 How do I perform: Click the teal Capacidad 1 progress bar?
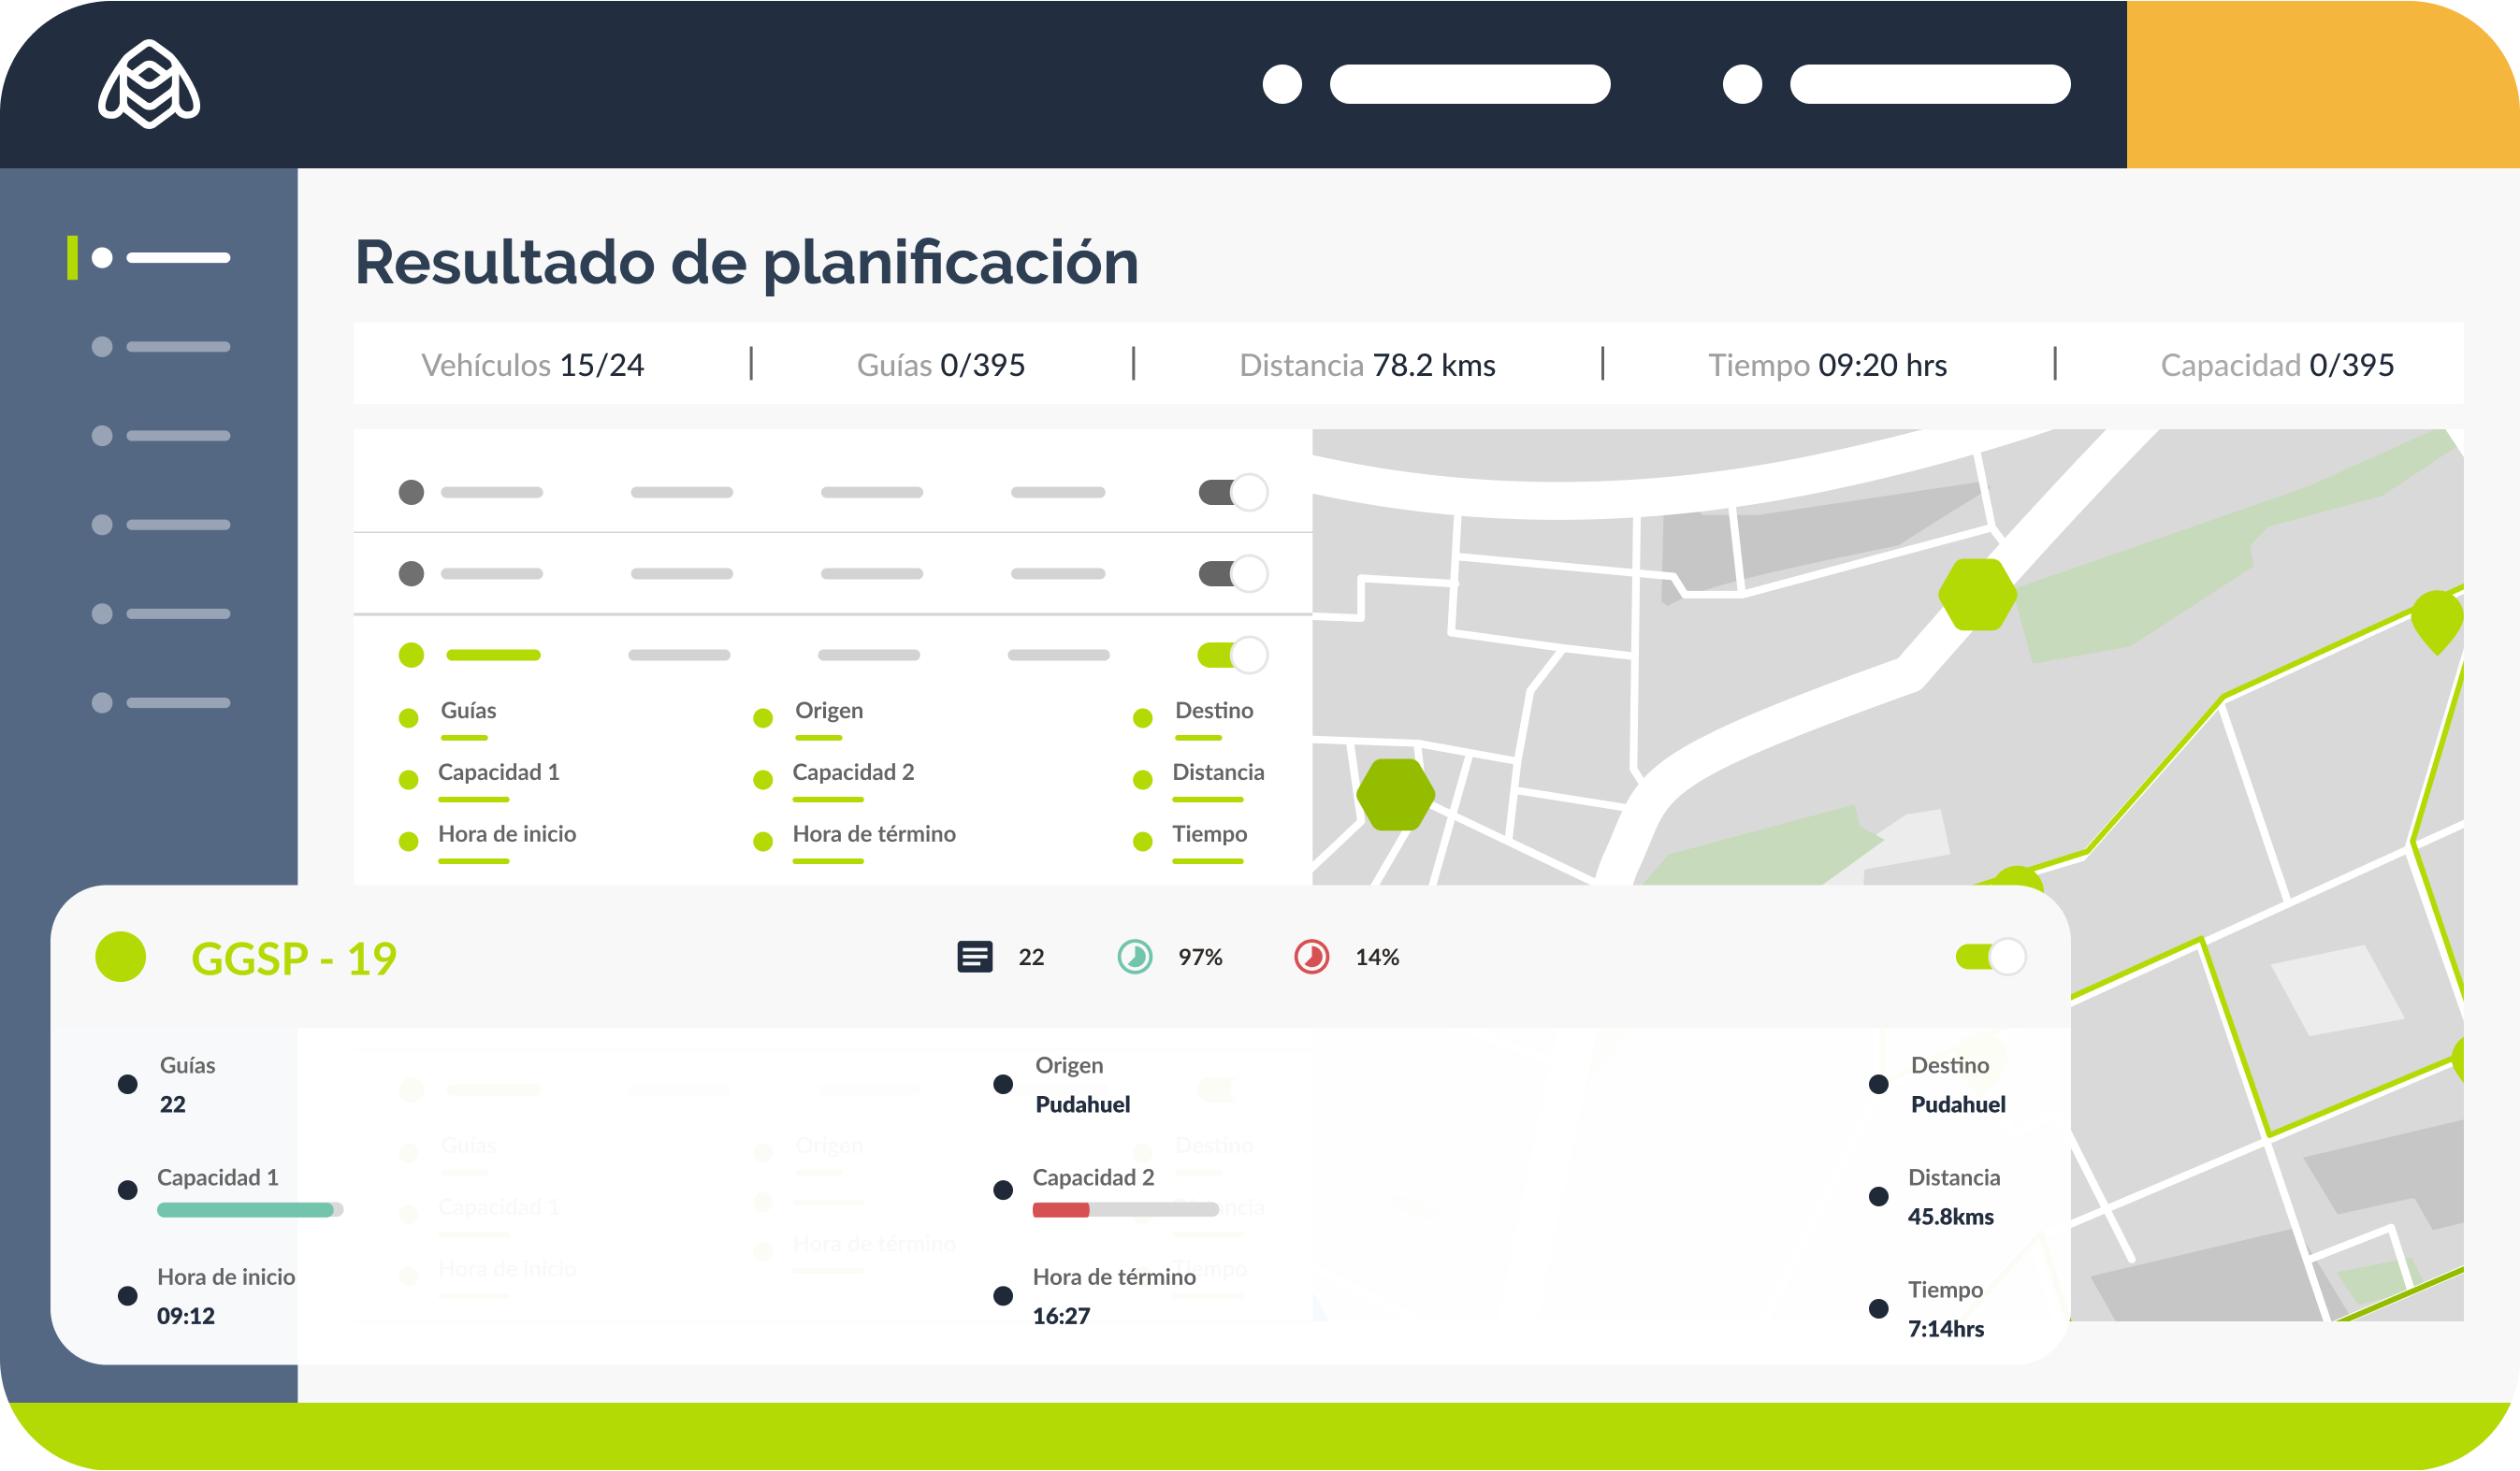click(x=246, y=1210)
